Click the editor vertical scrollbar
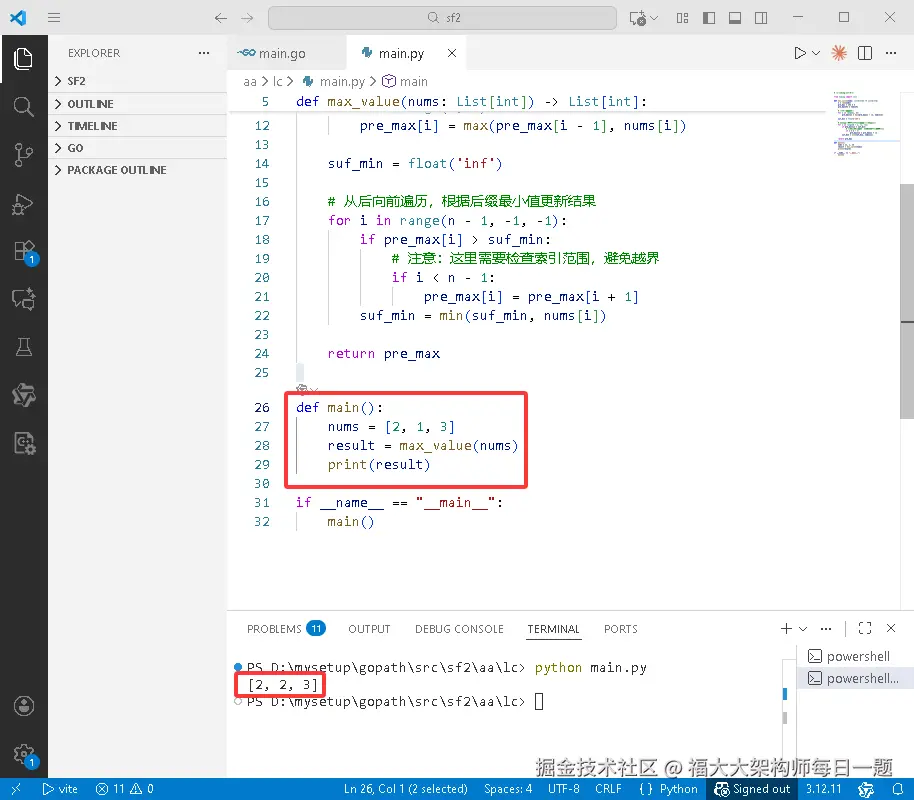The height and width of the screenshot is (800, 914). pos(906,301)
